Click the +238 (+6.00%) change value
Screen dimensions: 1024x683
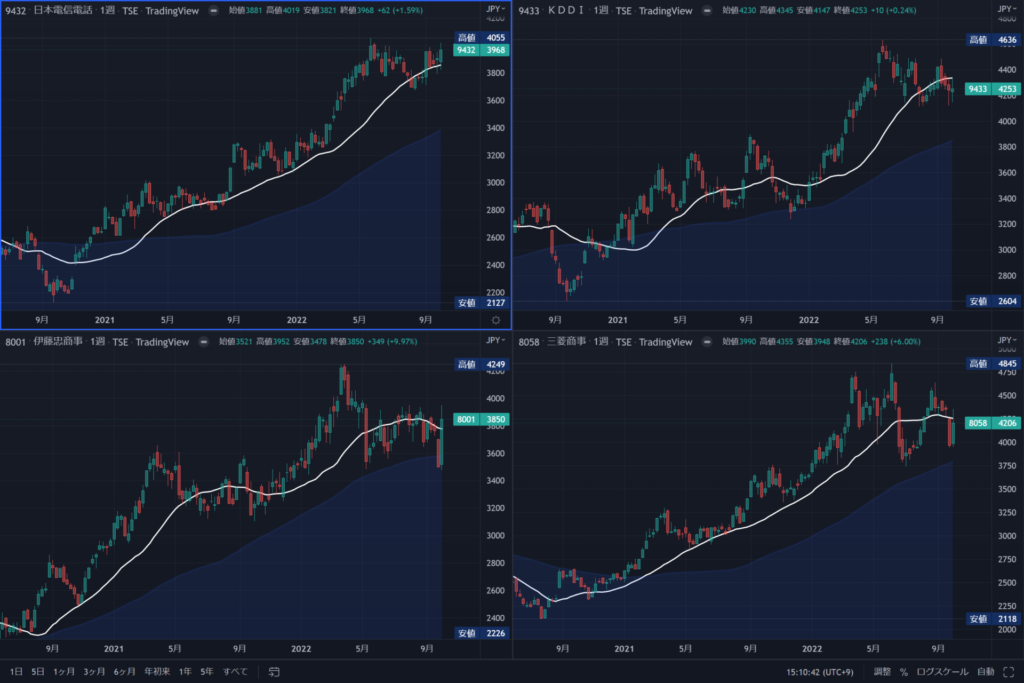(895, 342)
